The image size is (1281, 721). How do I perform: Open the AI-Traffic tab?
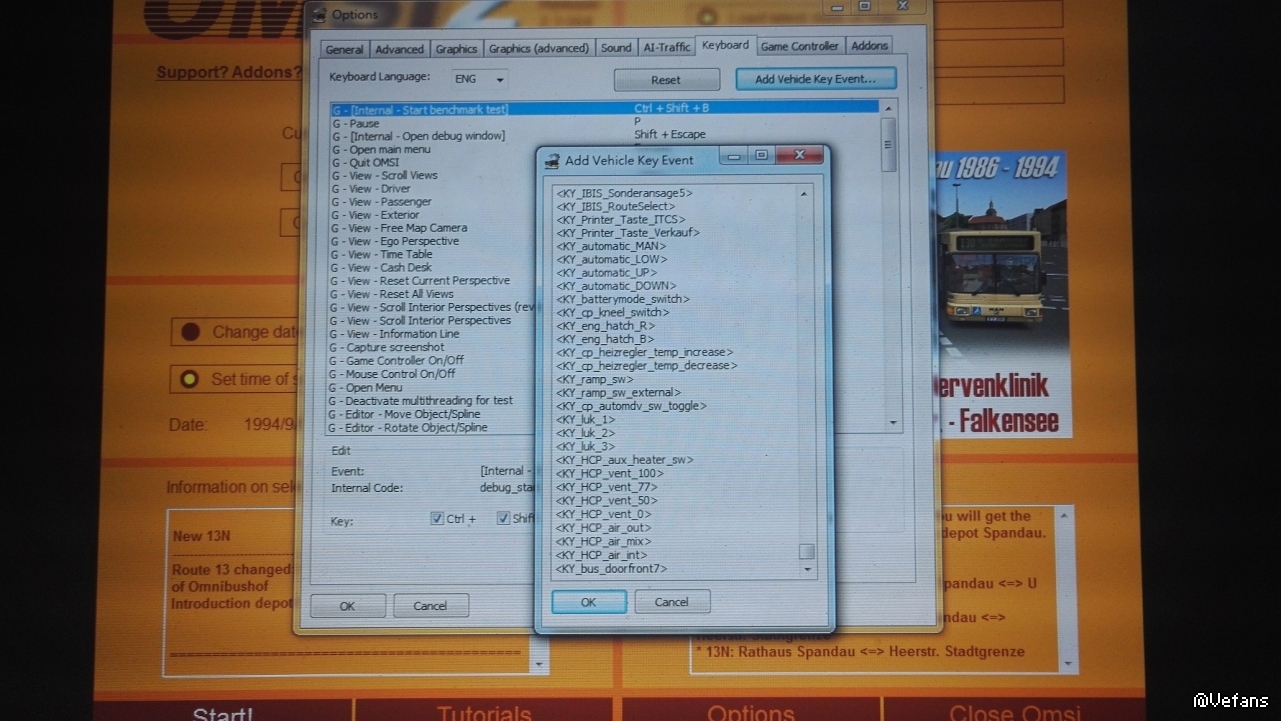[x=667, y=47]
